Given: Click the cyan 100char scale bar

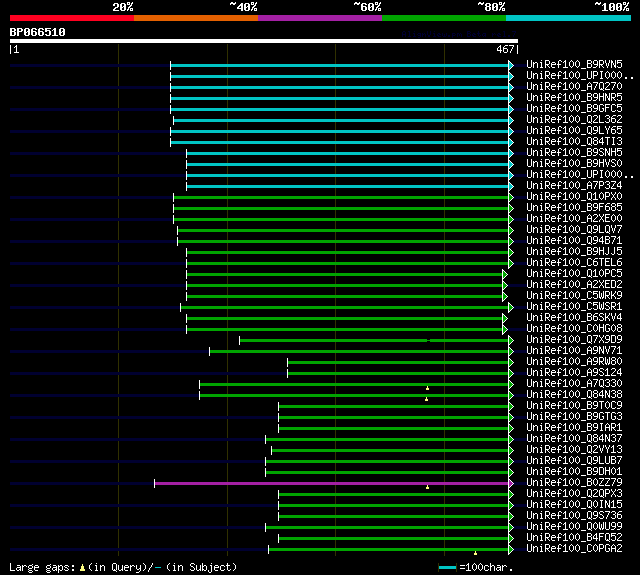Looking at the screenshot, I should tap(447, 567).
